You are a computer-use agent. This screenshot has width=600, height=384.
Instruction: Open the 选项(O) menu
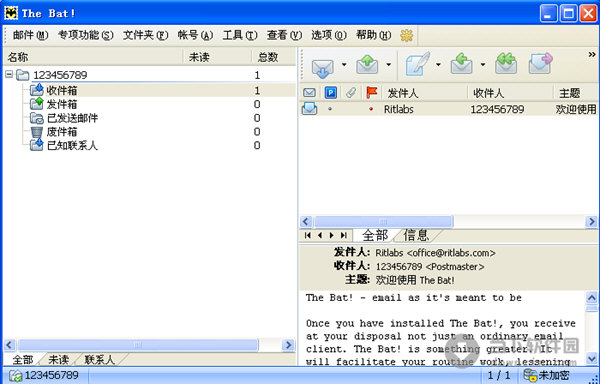[x=329, y=35]
